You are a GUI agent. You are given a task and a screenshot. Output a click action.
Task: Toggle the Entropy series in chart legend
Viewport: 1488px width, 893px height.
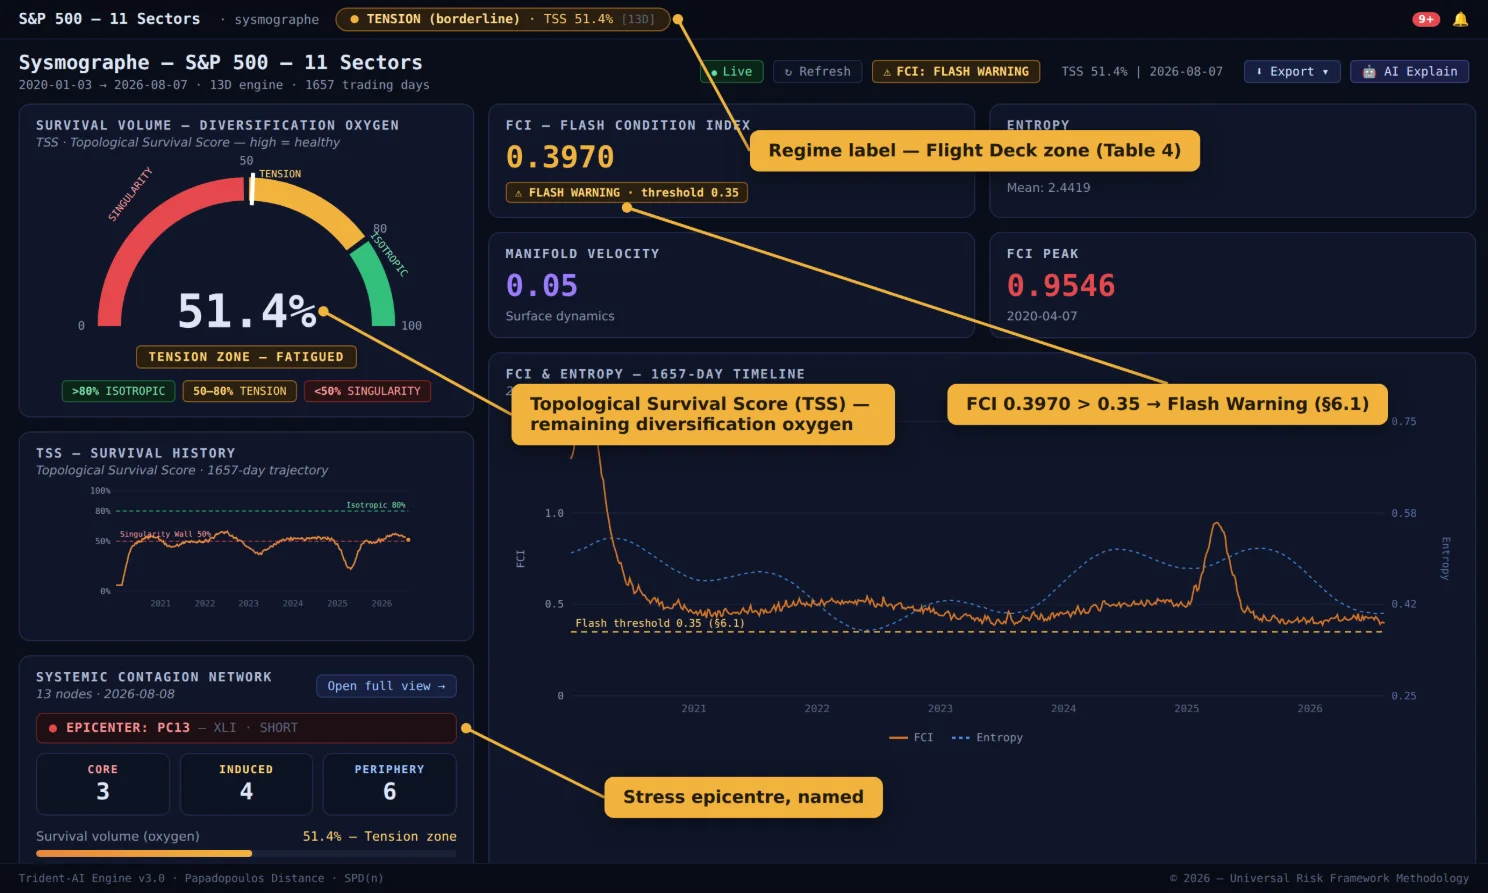987,738
